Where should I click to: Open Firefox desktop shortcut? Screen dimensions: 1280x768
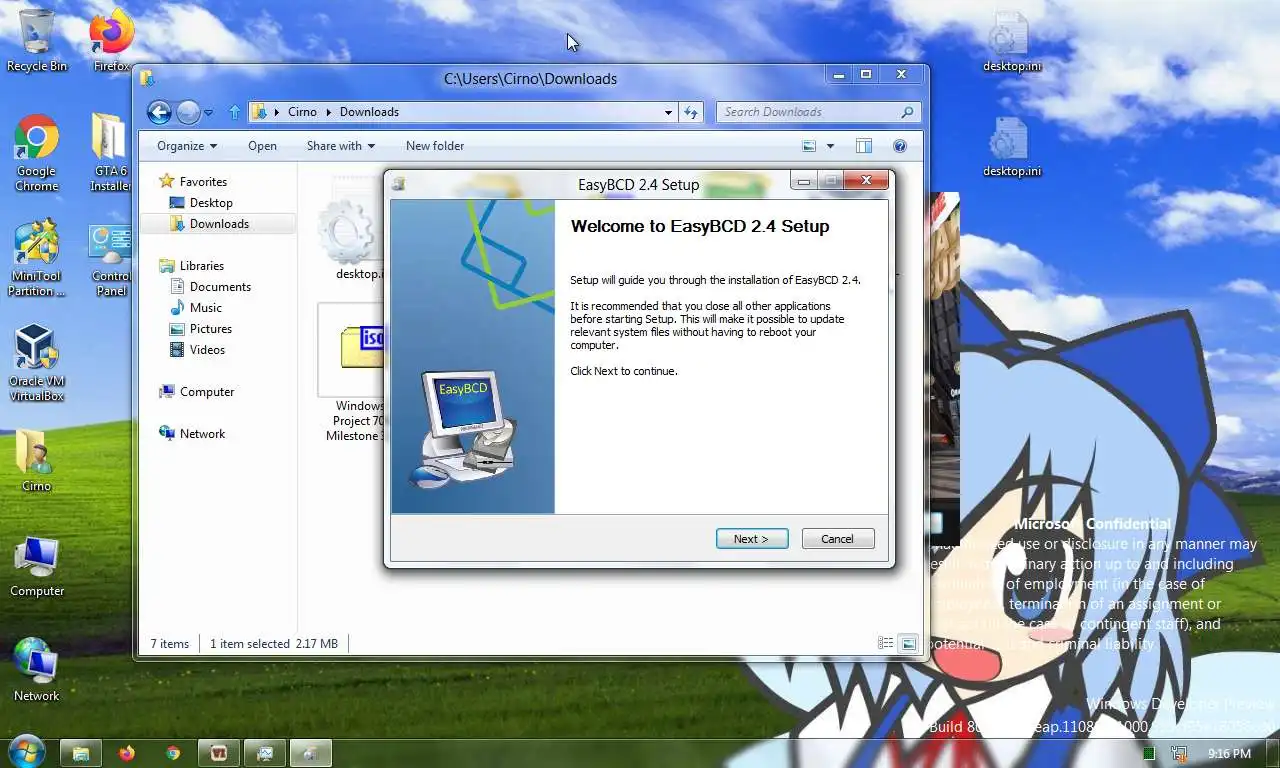pyautogui.click(x=111, y=40)
